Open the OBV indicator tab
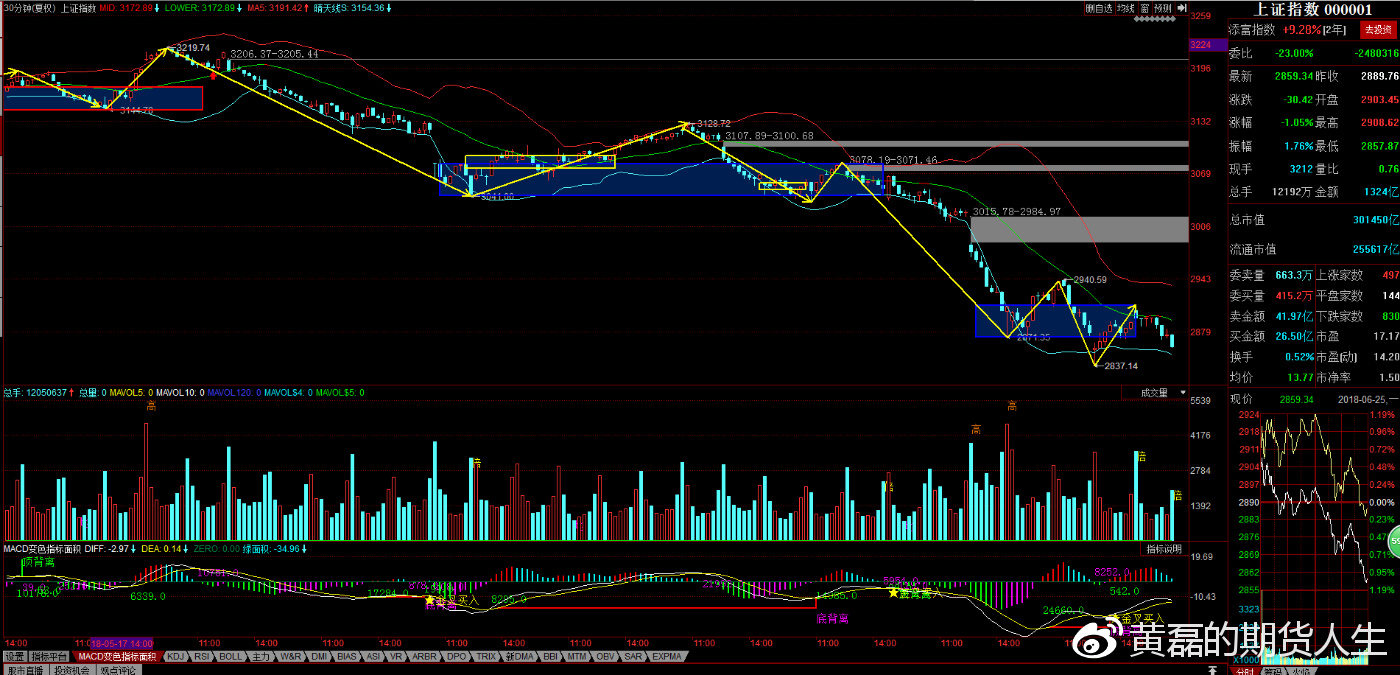Image resolution: width=1400 pixels, height=675 pixels. click(x=606, y=656)
